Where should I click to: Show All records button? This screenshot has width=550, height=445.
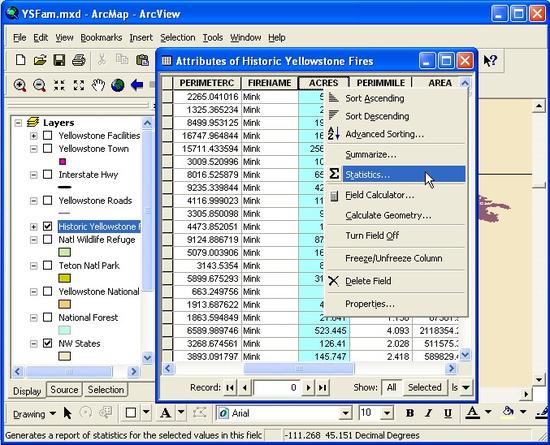click(391, 387)
